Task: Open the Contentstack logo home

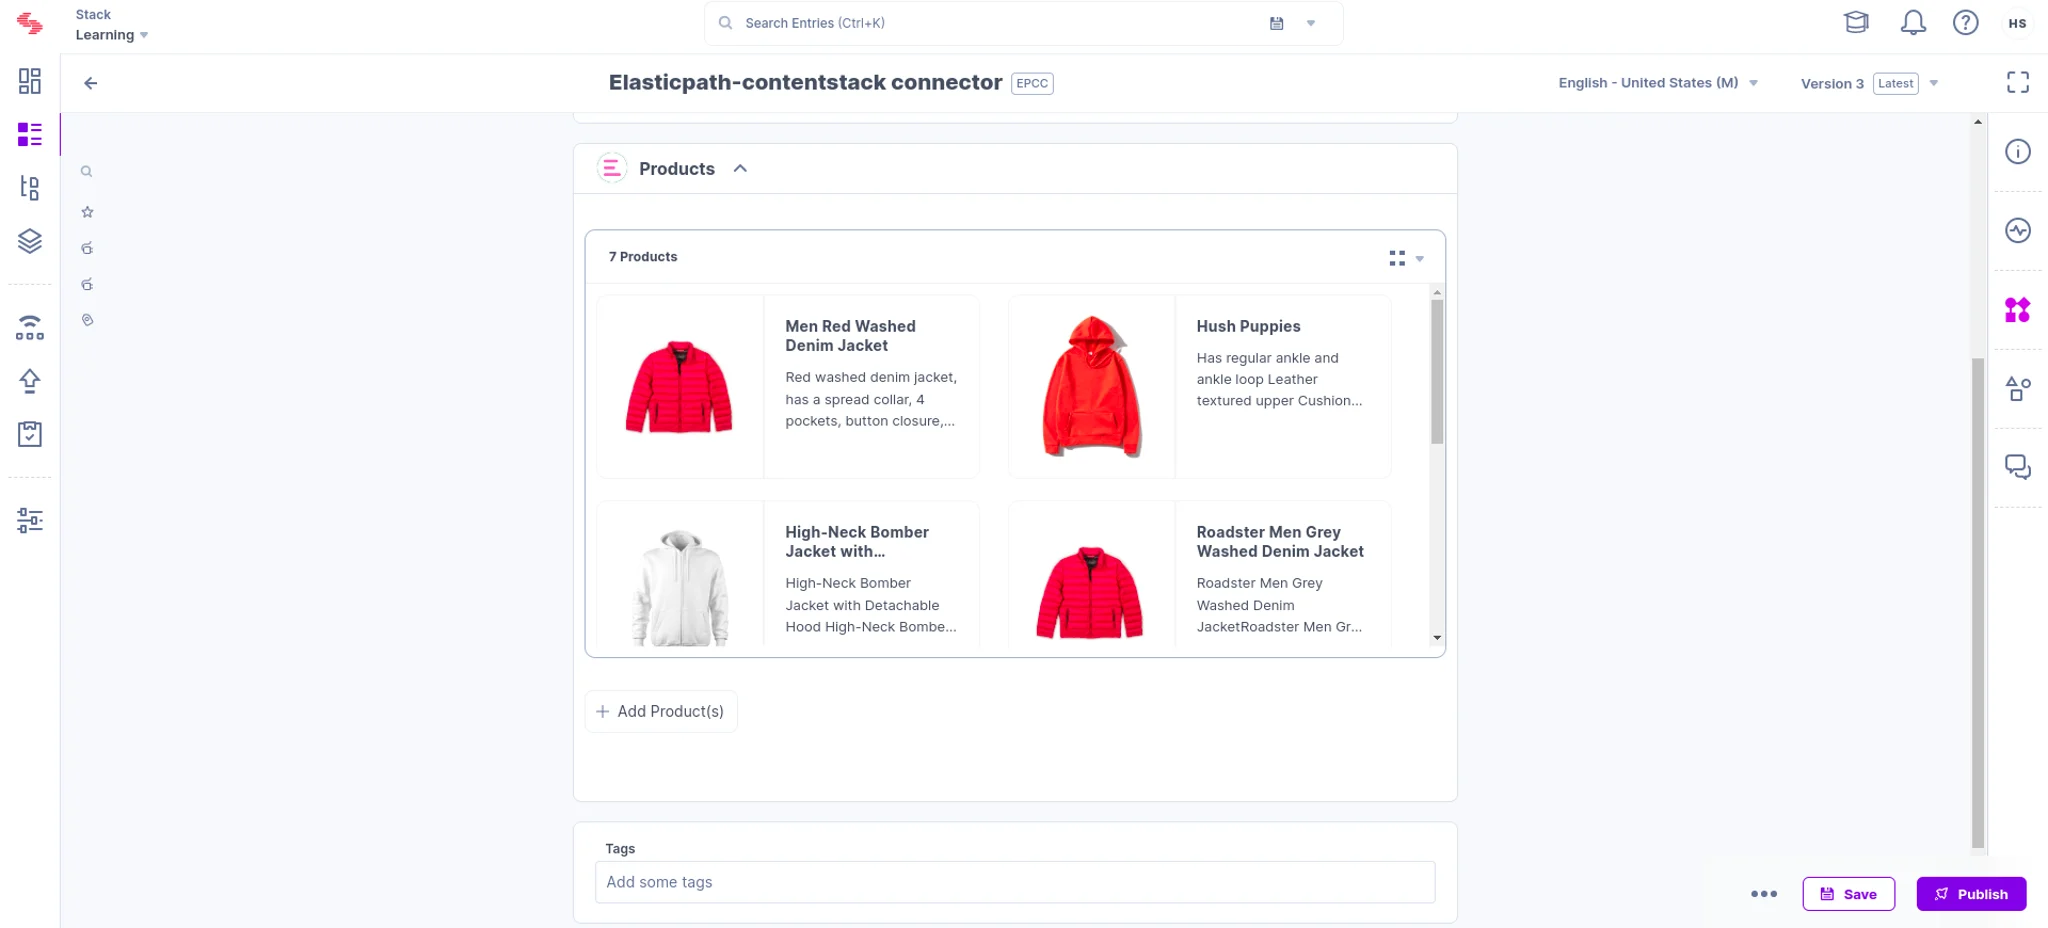Action: point(30,24)
